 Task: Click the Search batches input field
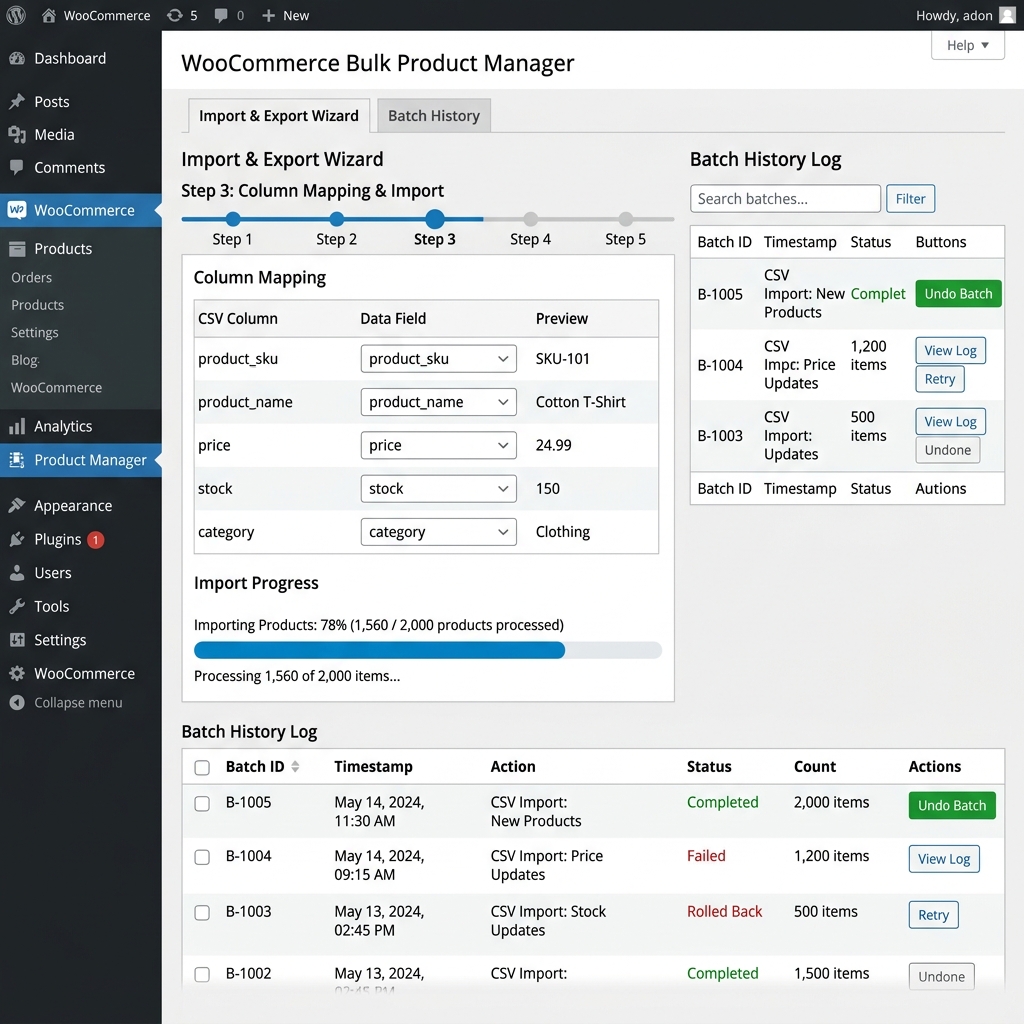[x=785, y=199]
